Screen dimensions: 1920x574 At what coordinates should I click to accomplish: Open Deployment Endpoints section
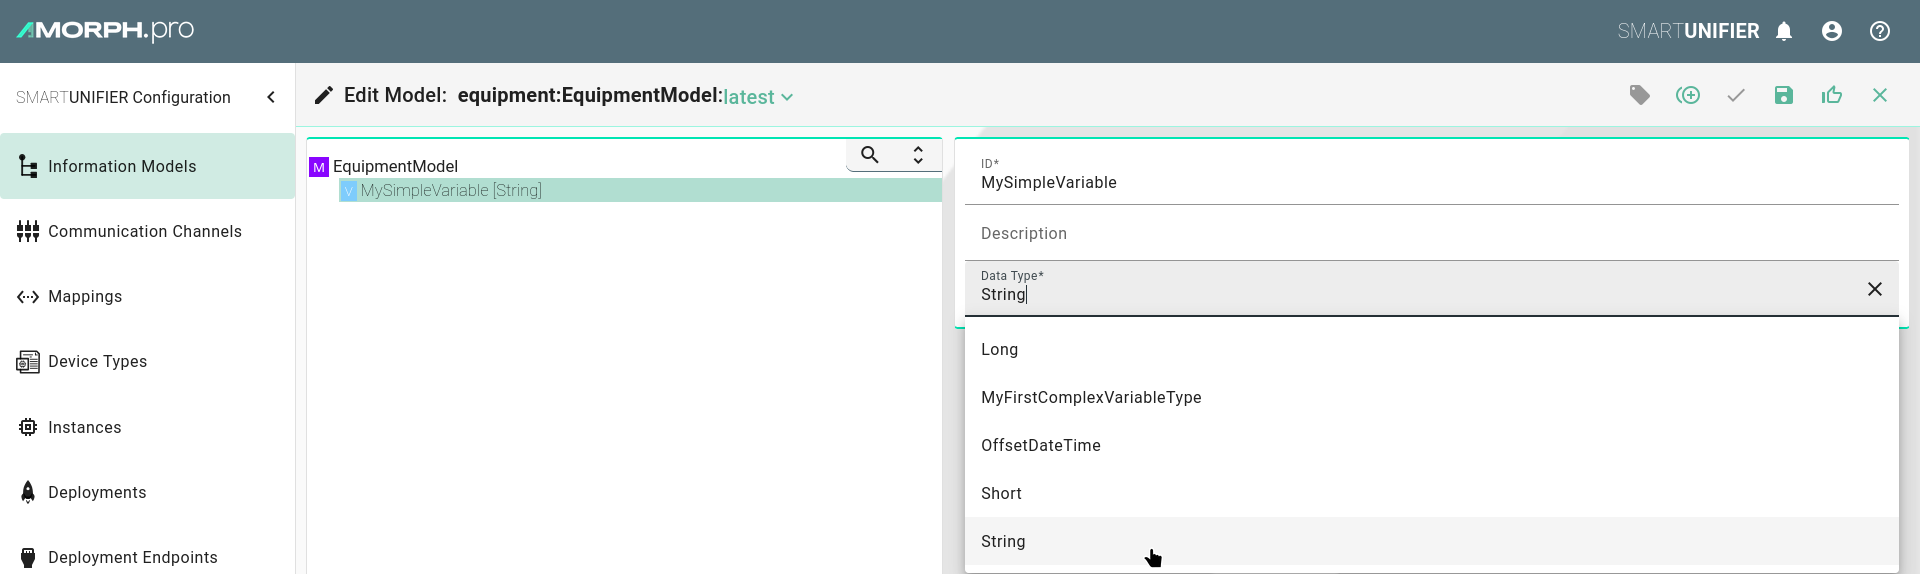(148, 557)
